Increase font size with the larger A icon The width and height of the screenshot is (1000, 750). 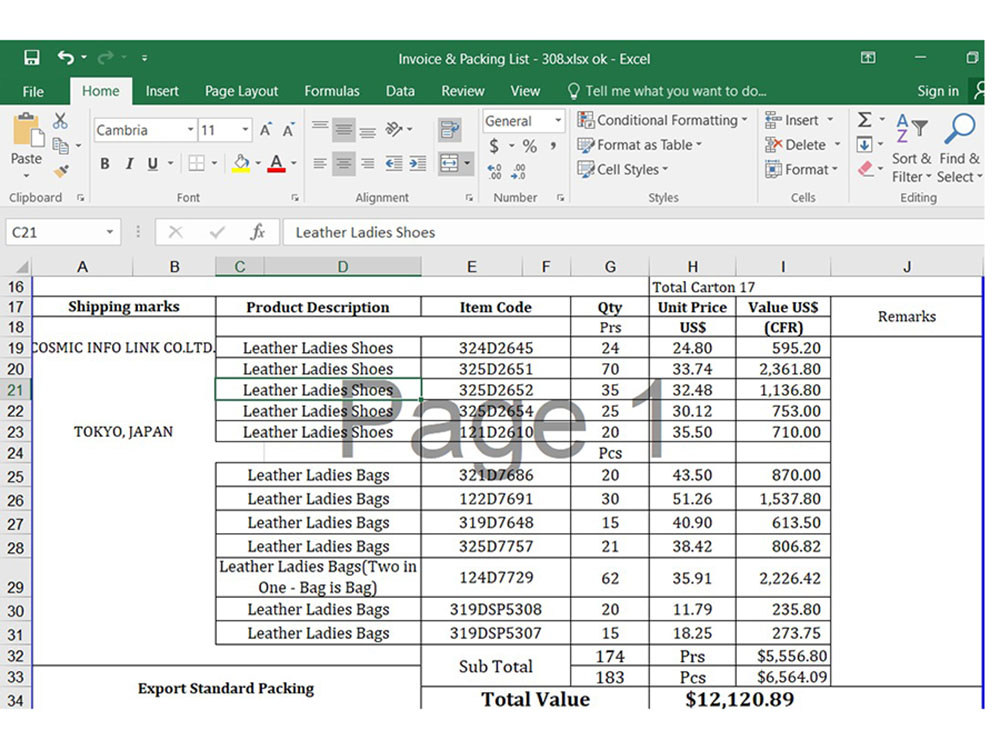point(266,130)
